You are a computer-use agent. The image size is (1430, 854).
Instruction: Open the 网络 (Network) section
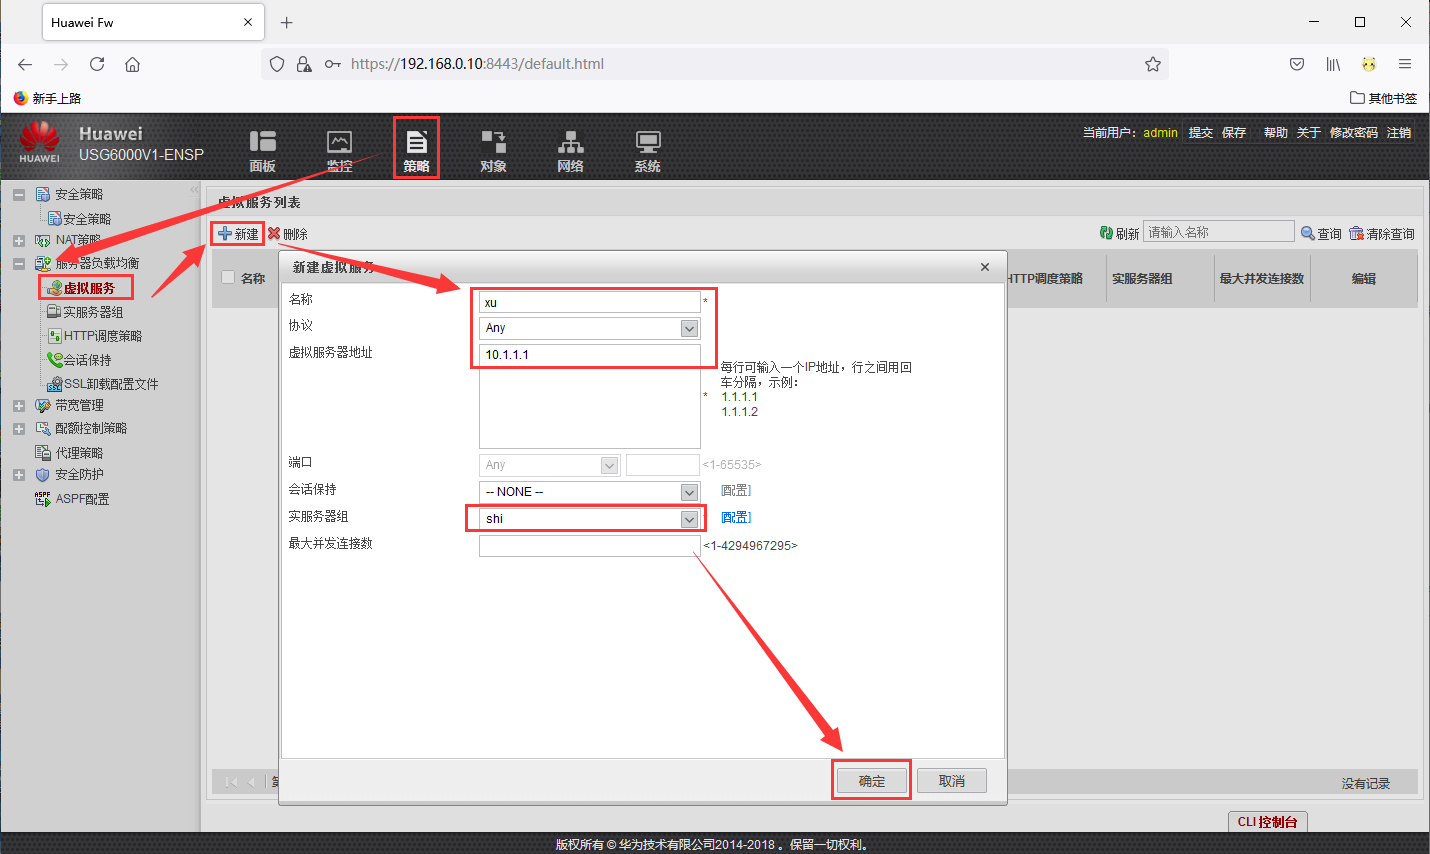(570, 148)
